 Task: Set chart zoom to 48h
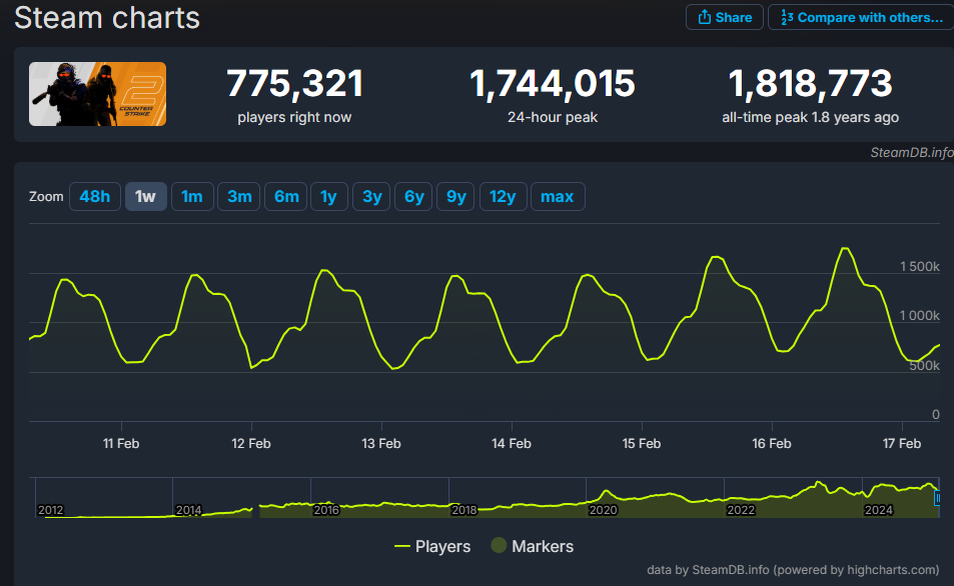click(x=95, y=197)
